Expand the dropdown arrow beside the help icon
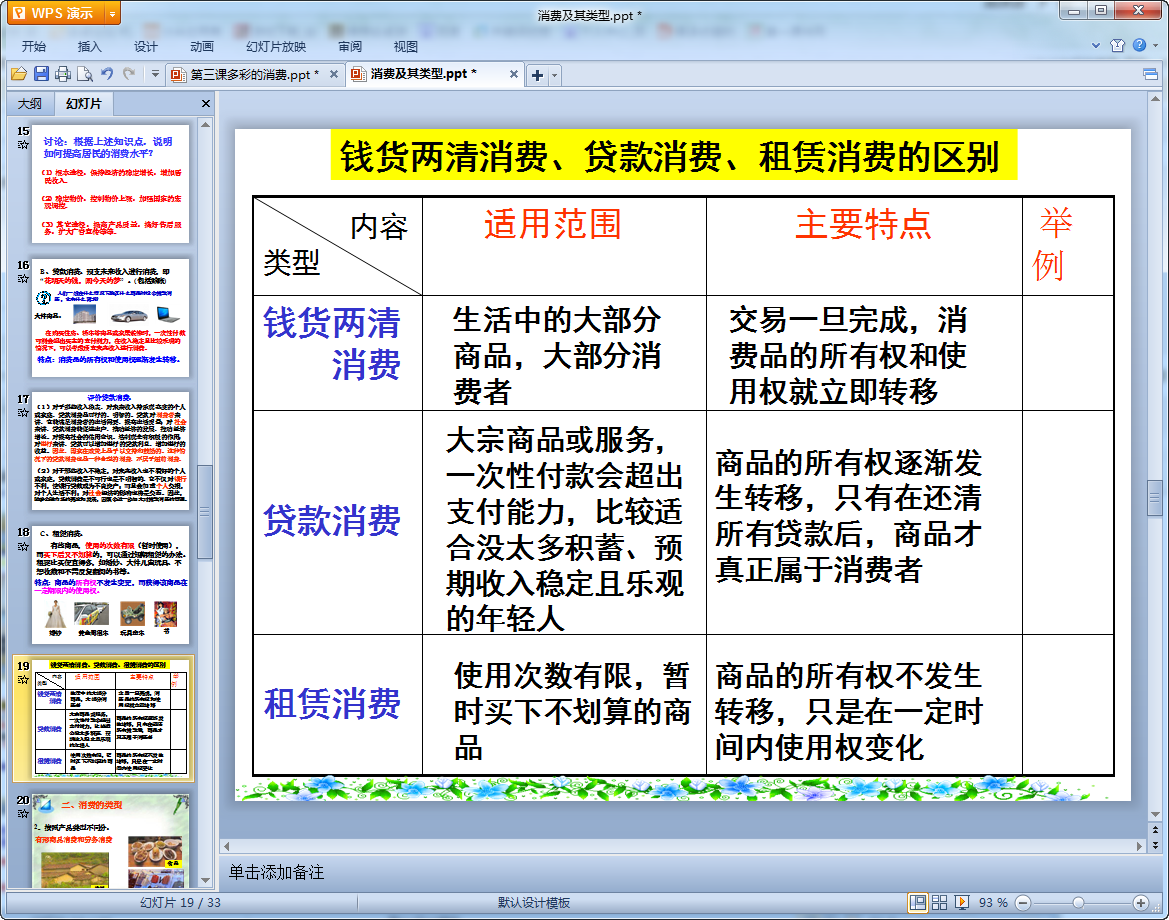This screenshot has height=920, width=1169. click(x=1155, y=45)
